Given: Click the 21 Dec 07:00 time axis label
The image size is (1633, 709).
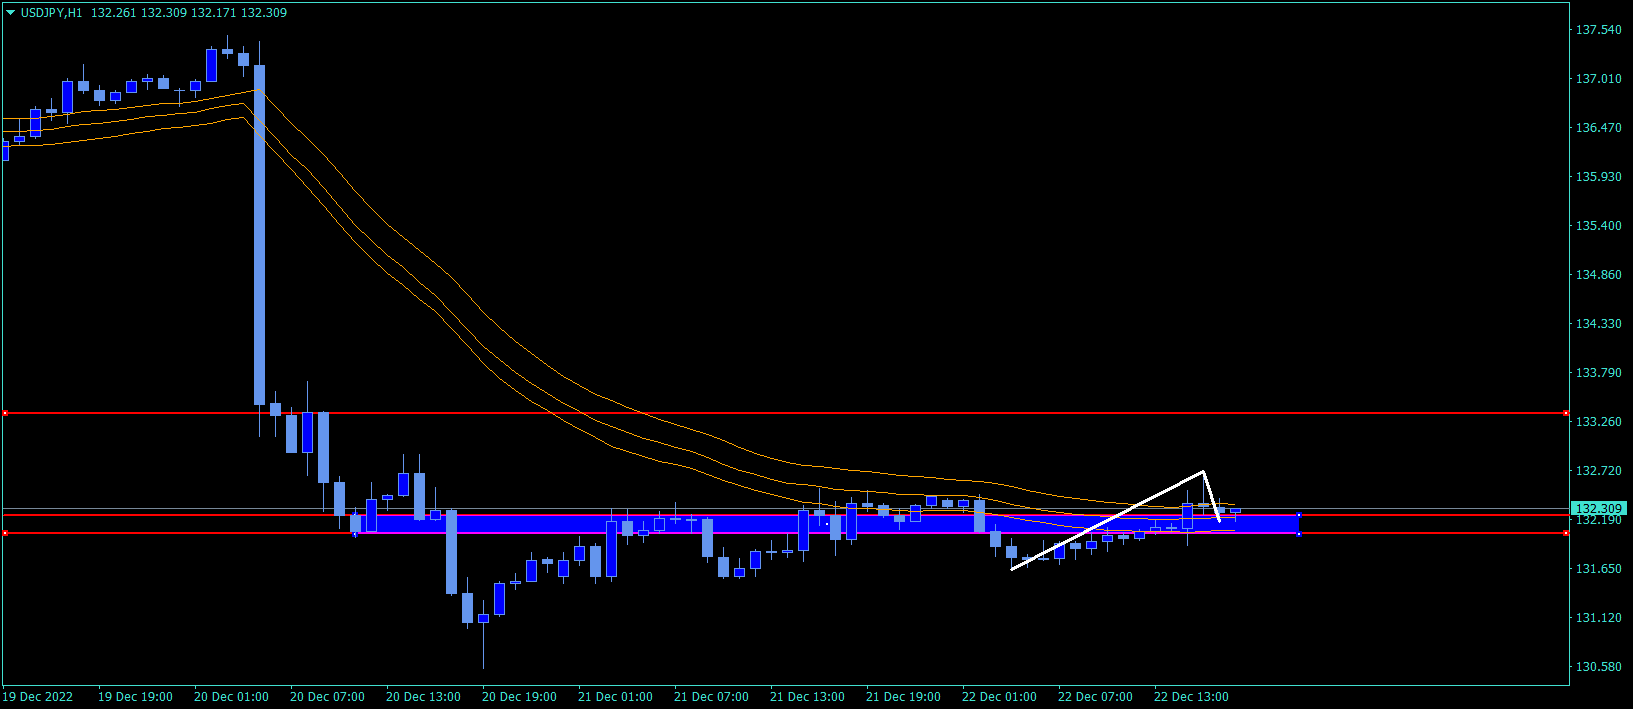Looking at the screenshot, I should (711, 697).
